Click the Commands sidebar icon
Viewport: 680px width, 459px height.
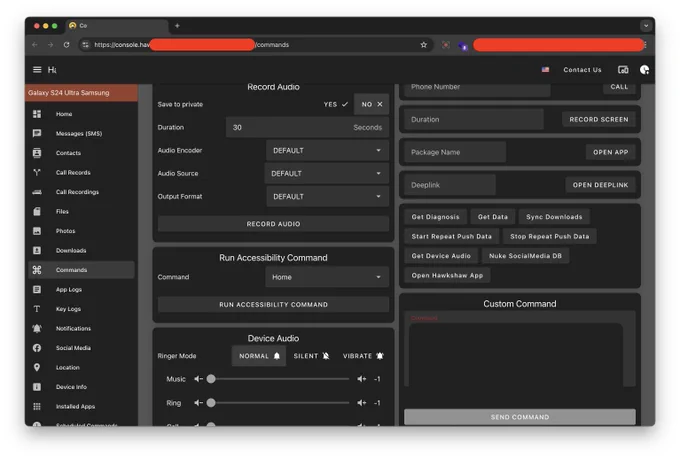click(37, 270)
